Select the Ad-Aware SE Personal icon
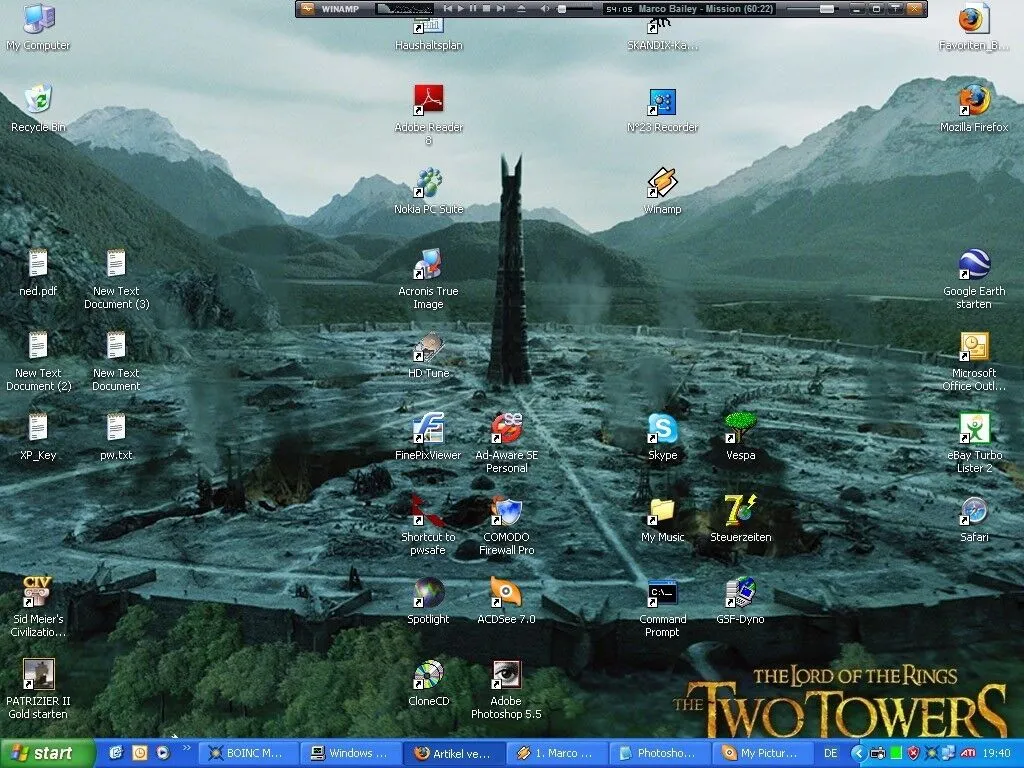This screenshot has height=768, width=1024. pyautogui.click(x=506, y=429)
